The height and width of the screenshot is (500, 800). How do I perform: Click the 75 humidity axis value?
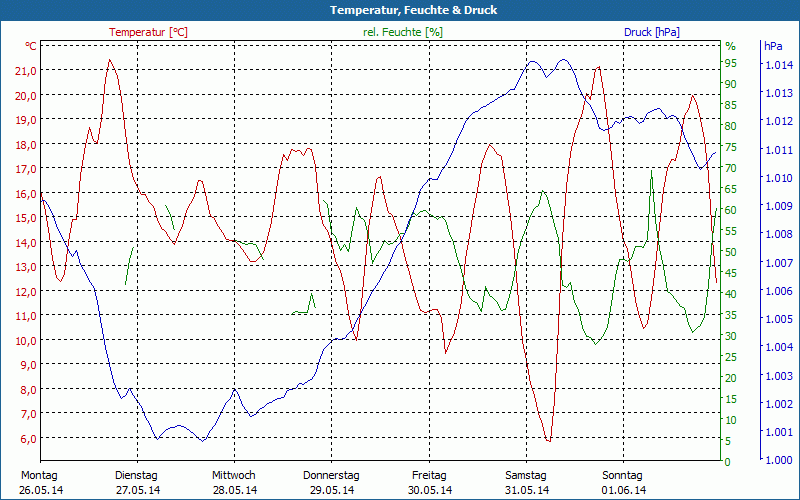pyautogui.click(x=731, y=147)
